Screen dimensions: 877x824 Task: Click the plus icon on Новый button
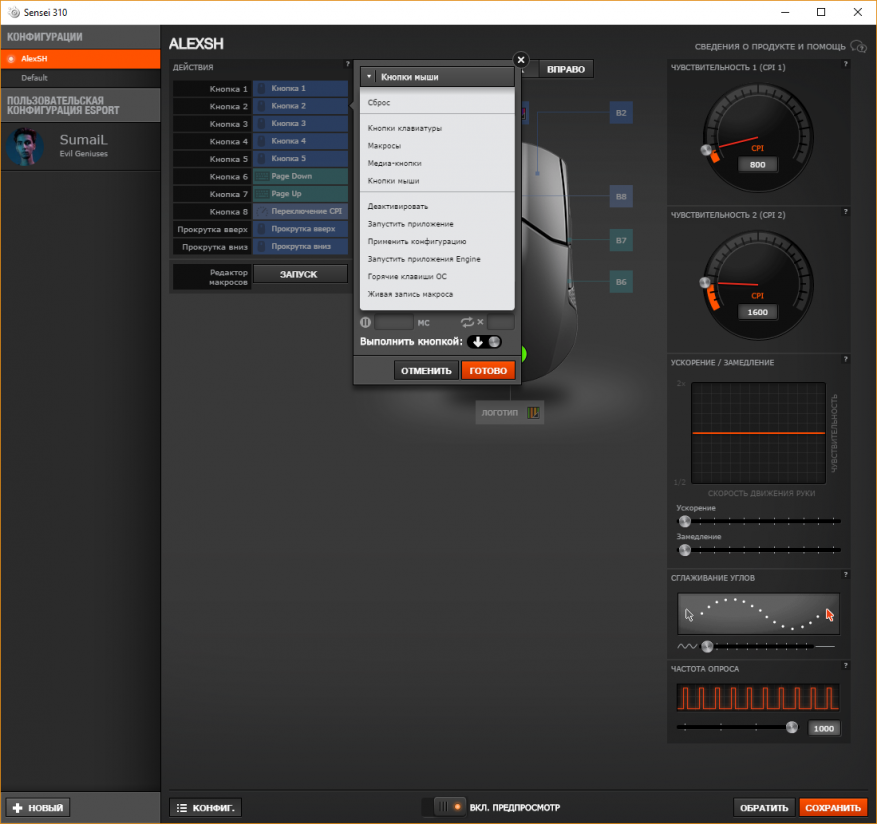coord(17,808)
